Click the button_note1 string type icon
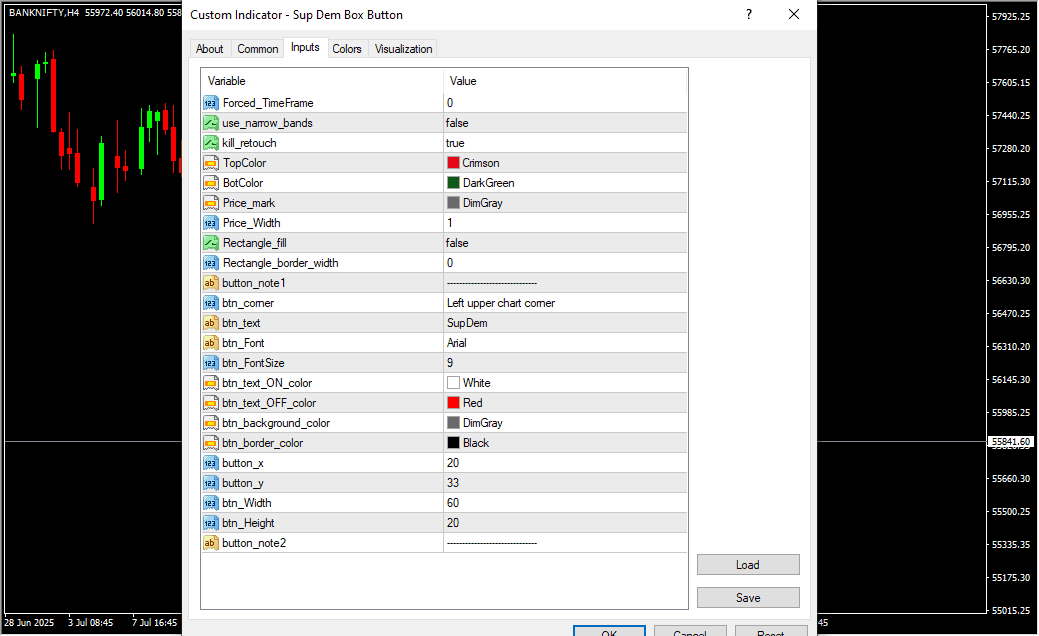1039x636 pixels. (x=211, y=283)
